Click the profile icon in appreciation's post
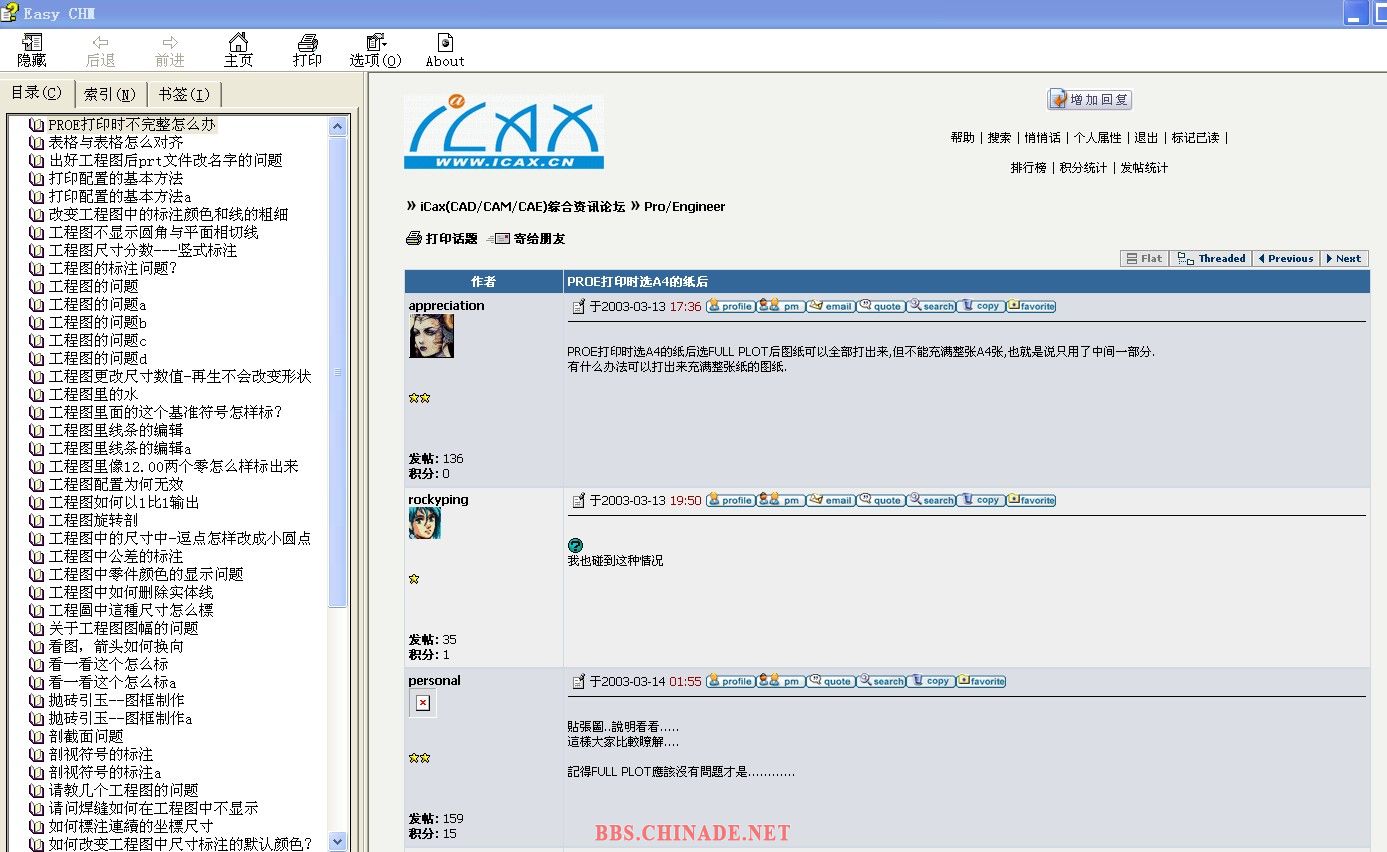 point(731,306)
